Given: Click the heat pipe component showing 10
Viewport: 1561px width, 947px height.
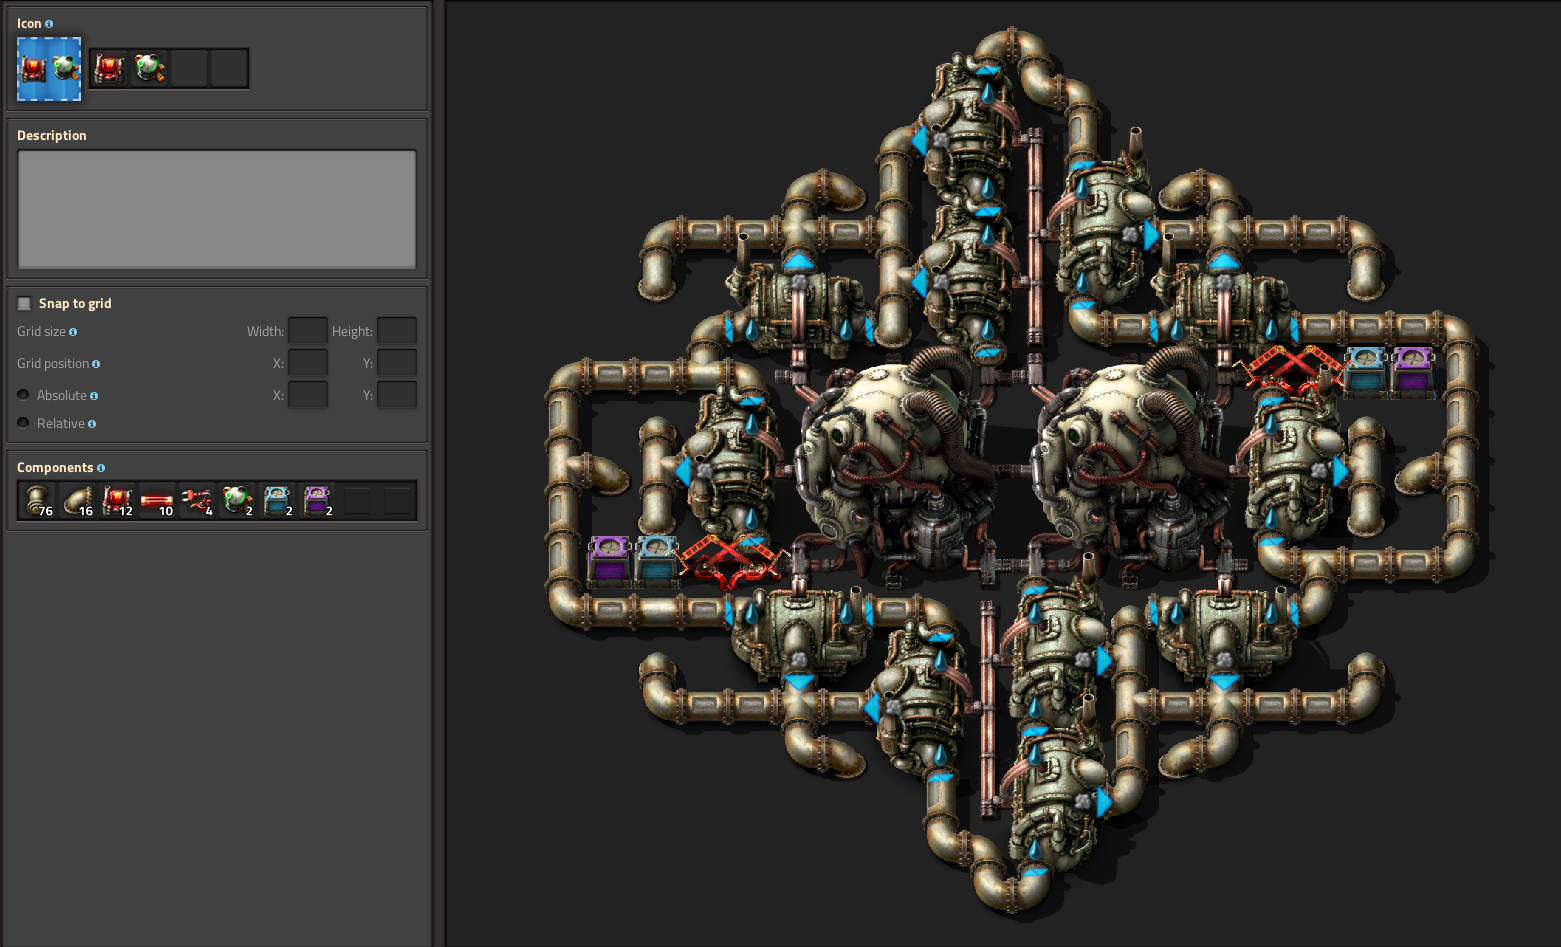Looking at the screenshot, I should coord(157,501).
